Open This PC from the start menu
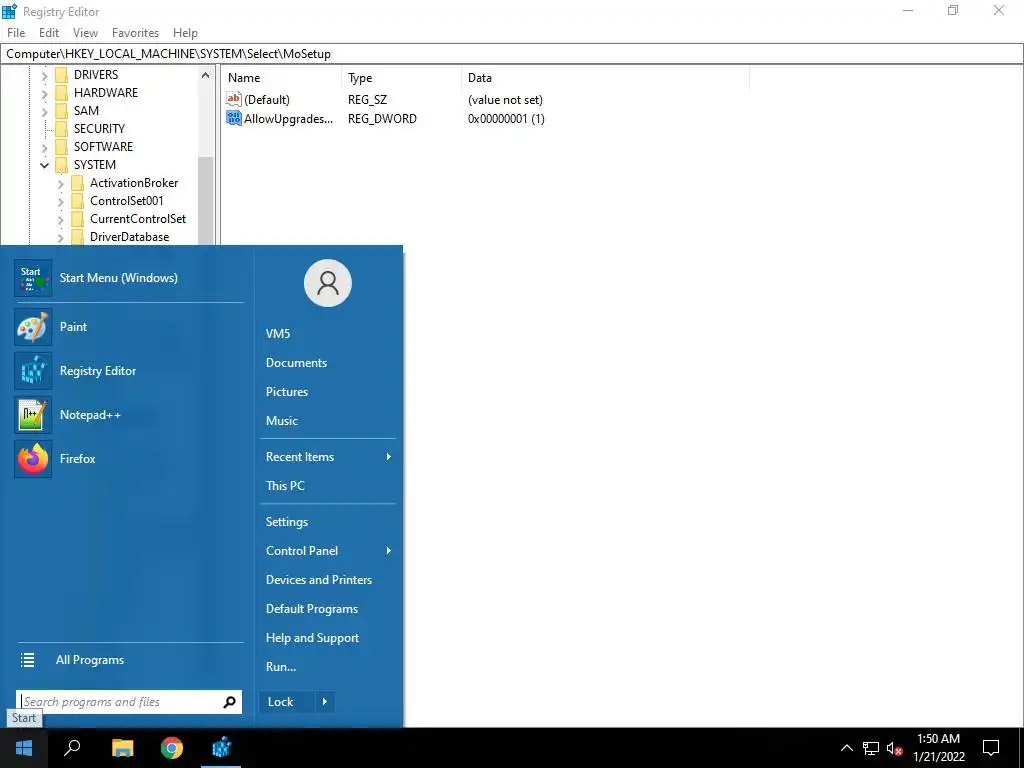Viewport: 1024px width, 768px height. pos(285,485)
